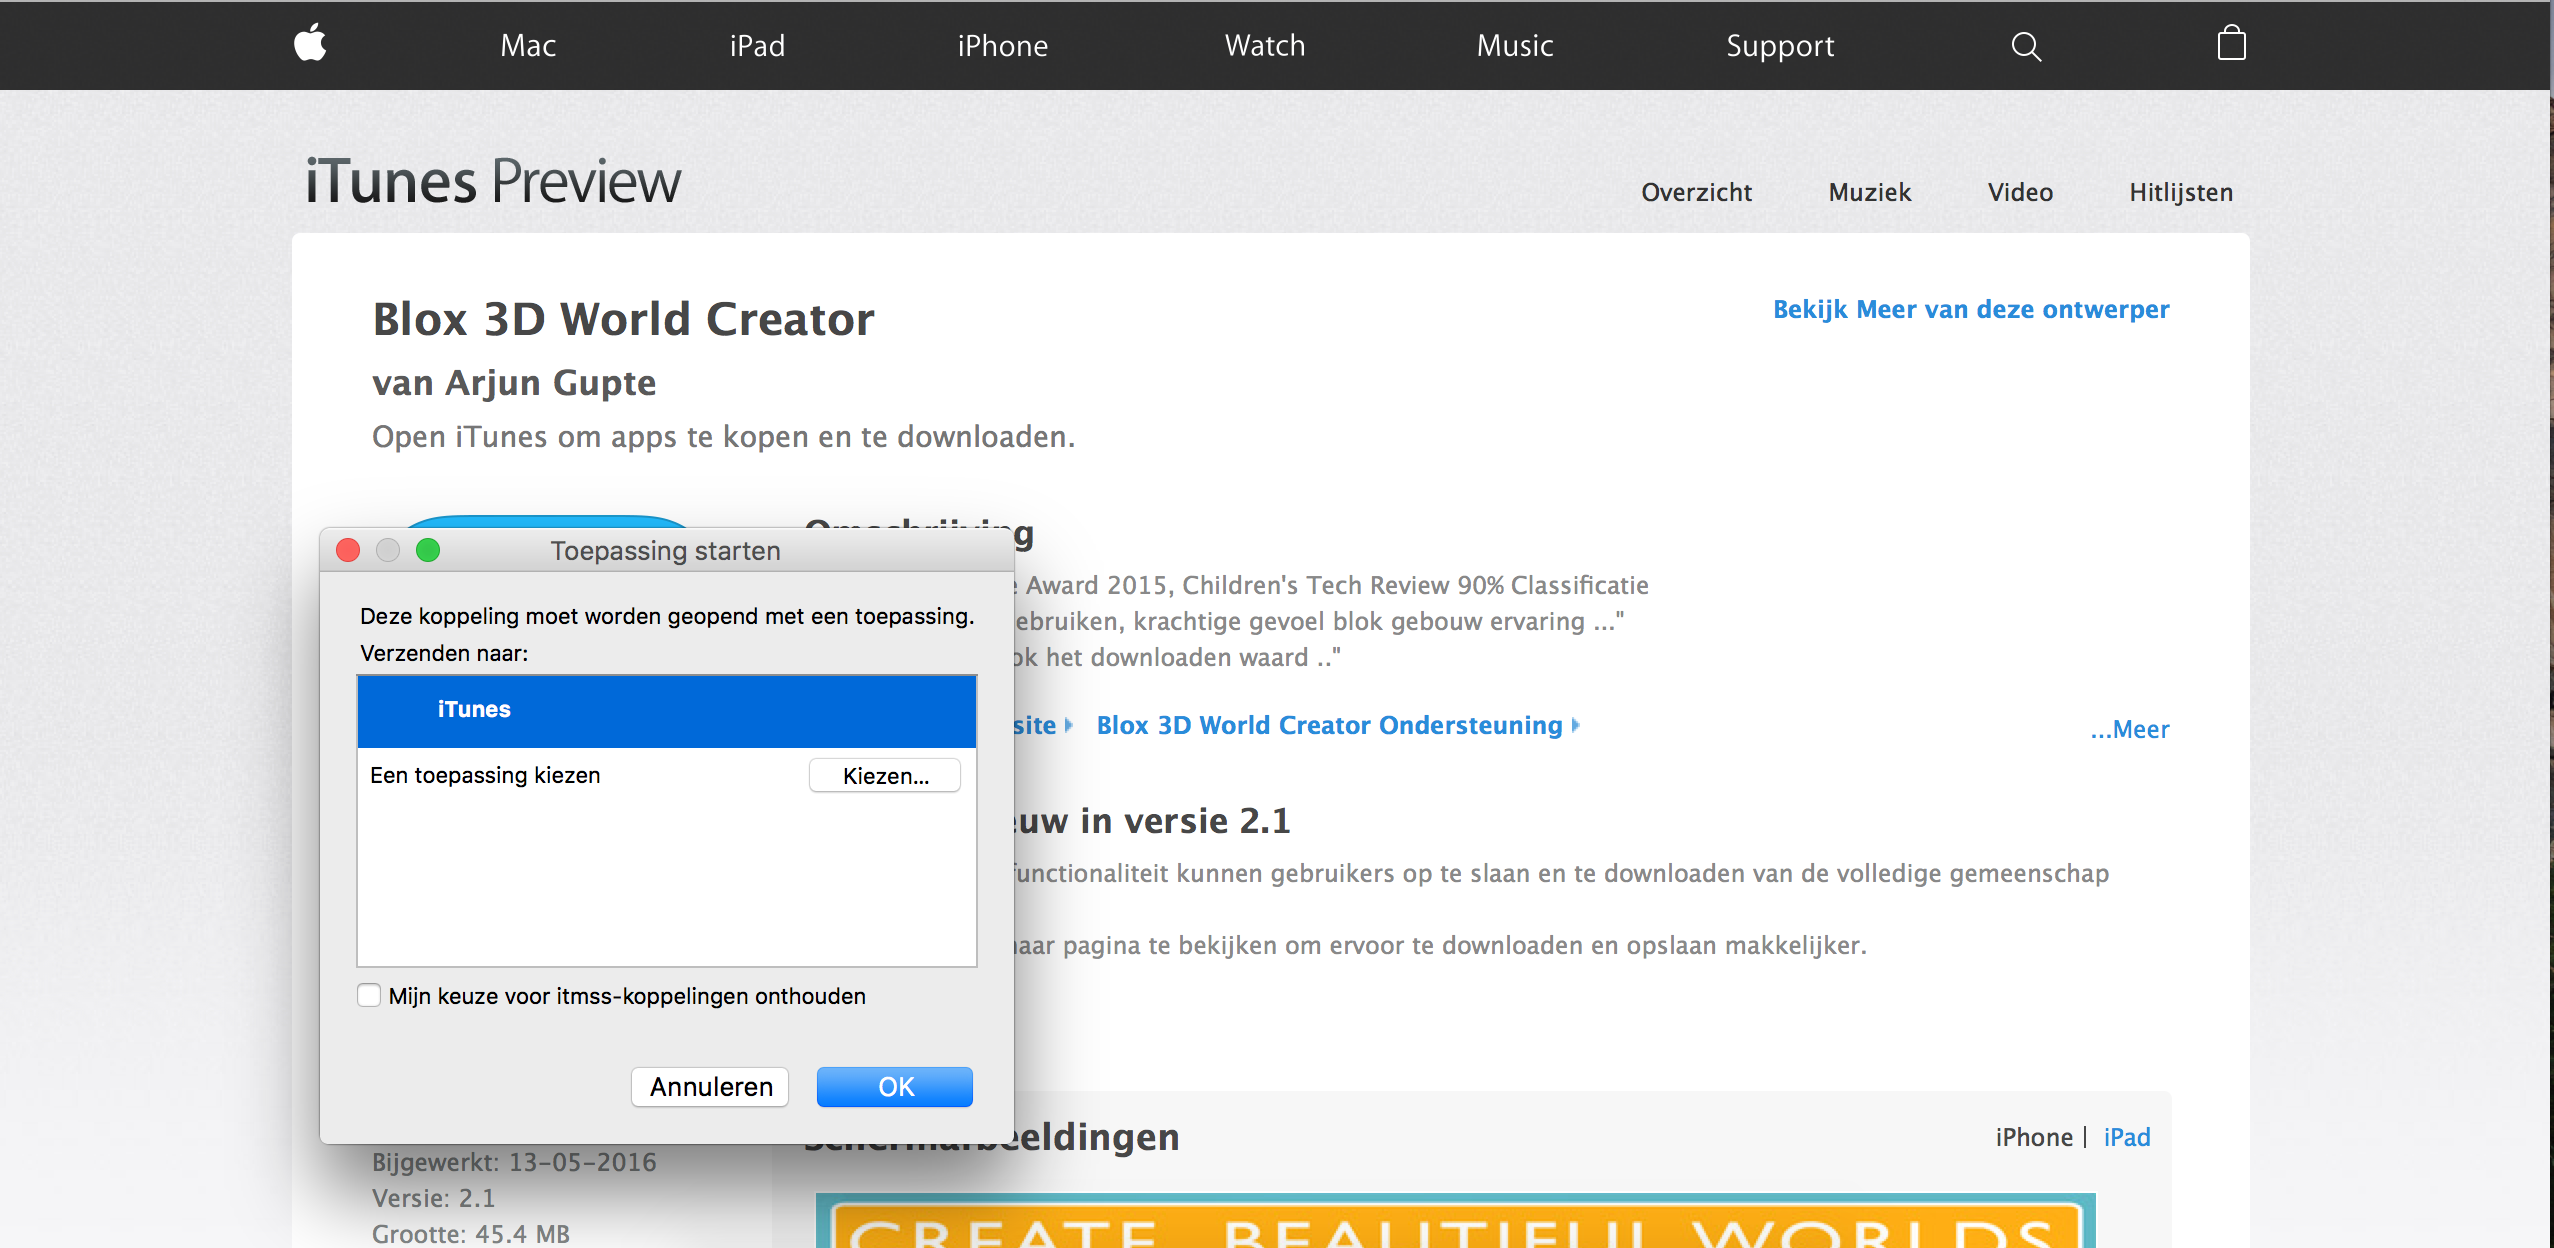The image size is (2554, 1248).
Task: Click the Apple logo icon
Action: pyautogui.click(x=310, y=43)
